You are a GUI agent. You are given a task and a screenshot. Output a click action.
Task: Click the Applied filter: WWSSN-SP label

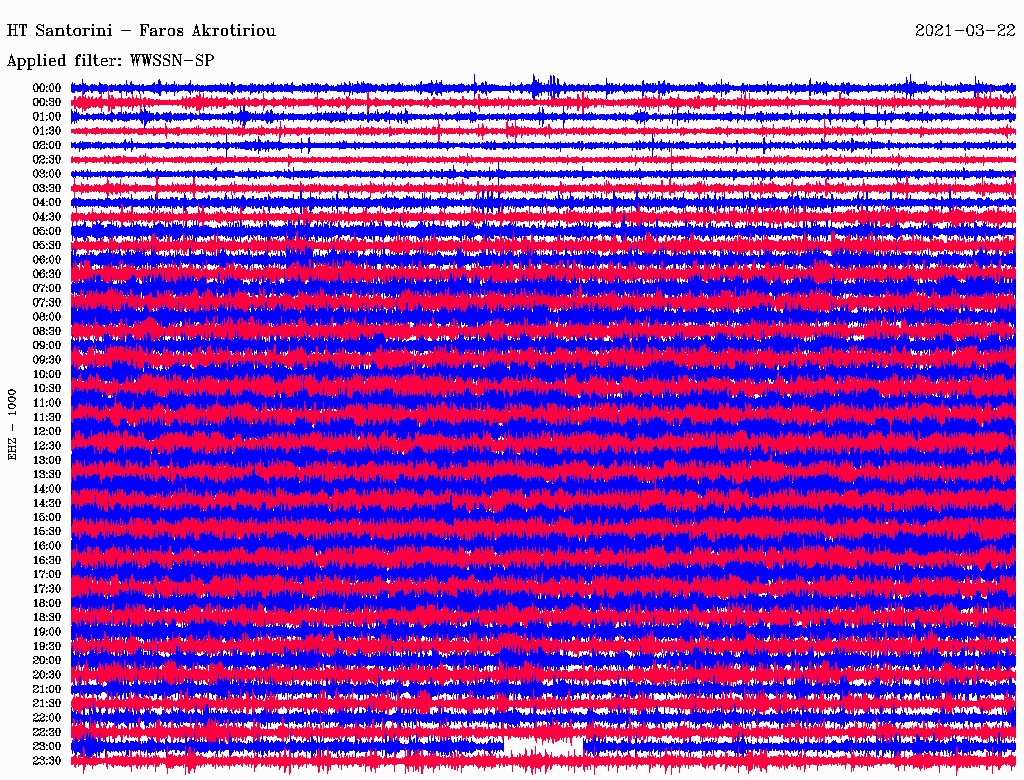tap(110, 61)
